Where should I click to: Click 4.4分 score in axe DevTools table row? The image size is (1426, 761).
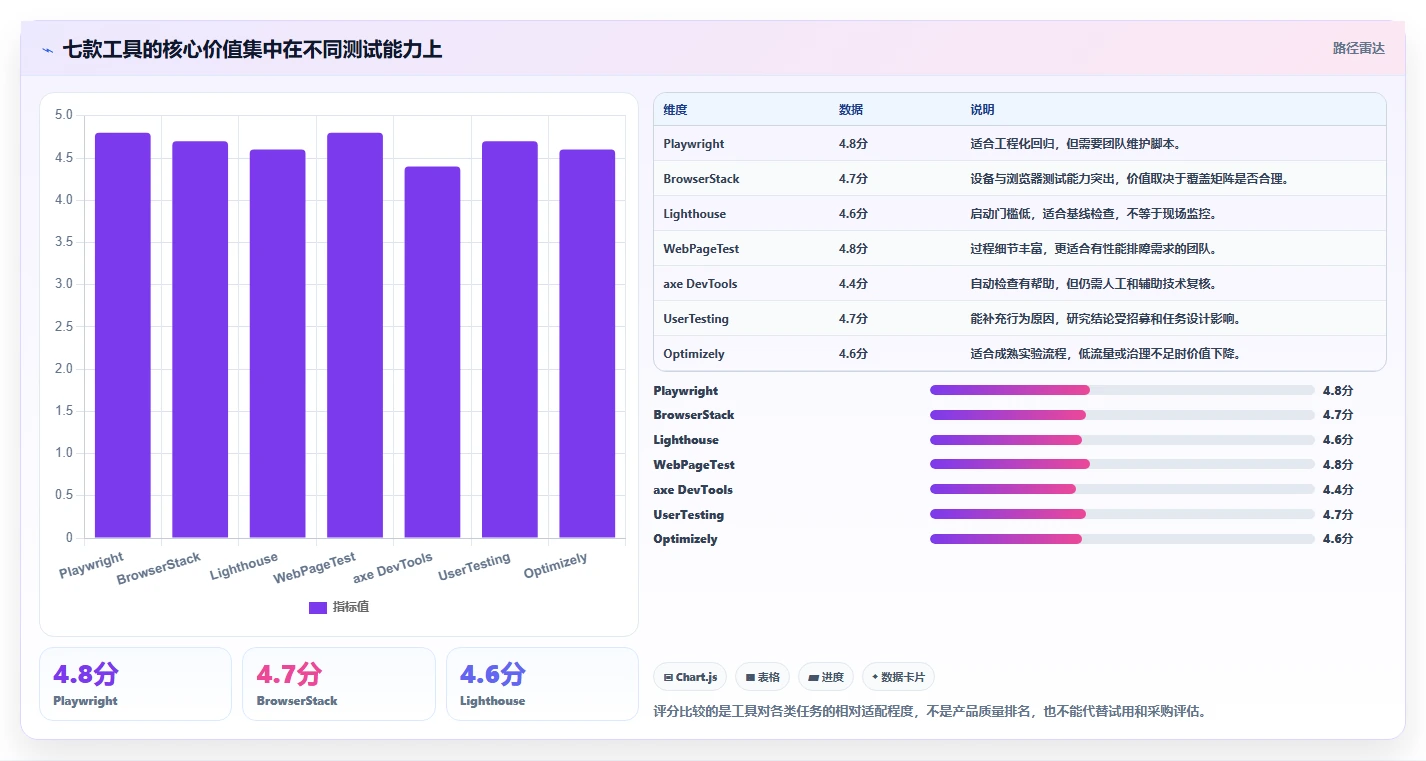pyautogui.click(x=853, y=284)
